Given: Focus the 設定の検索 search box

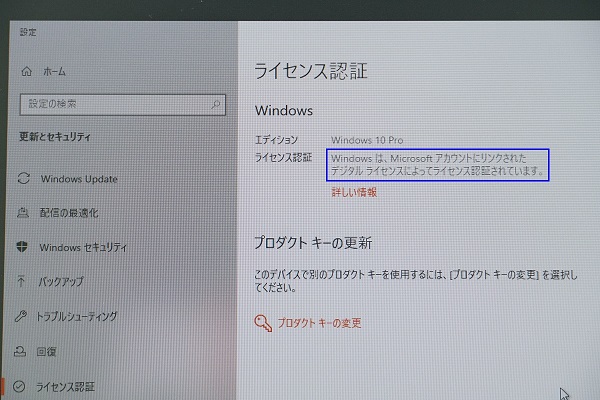Looking at the screenshot, I should click(x=122, y=104).
